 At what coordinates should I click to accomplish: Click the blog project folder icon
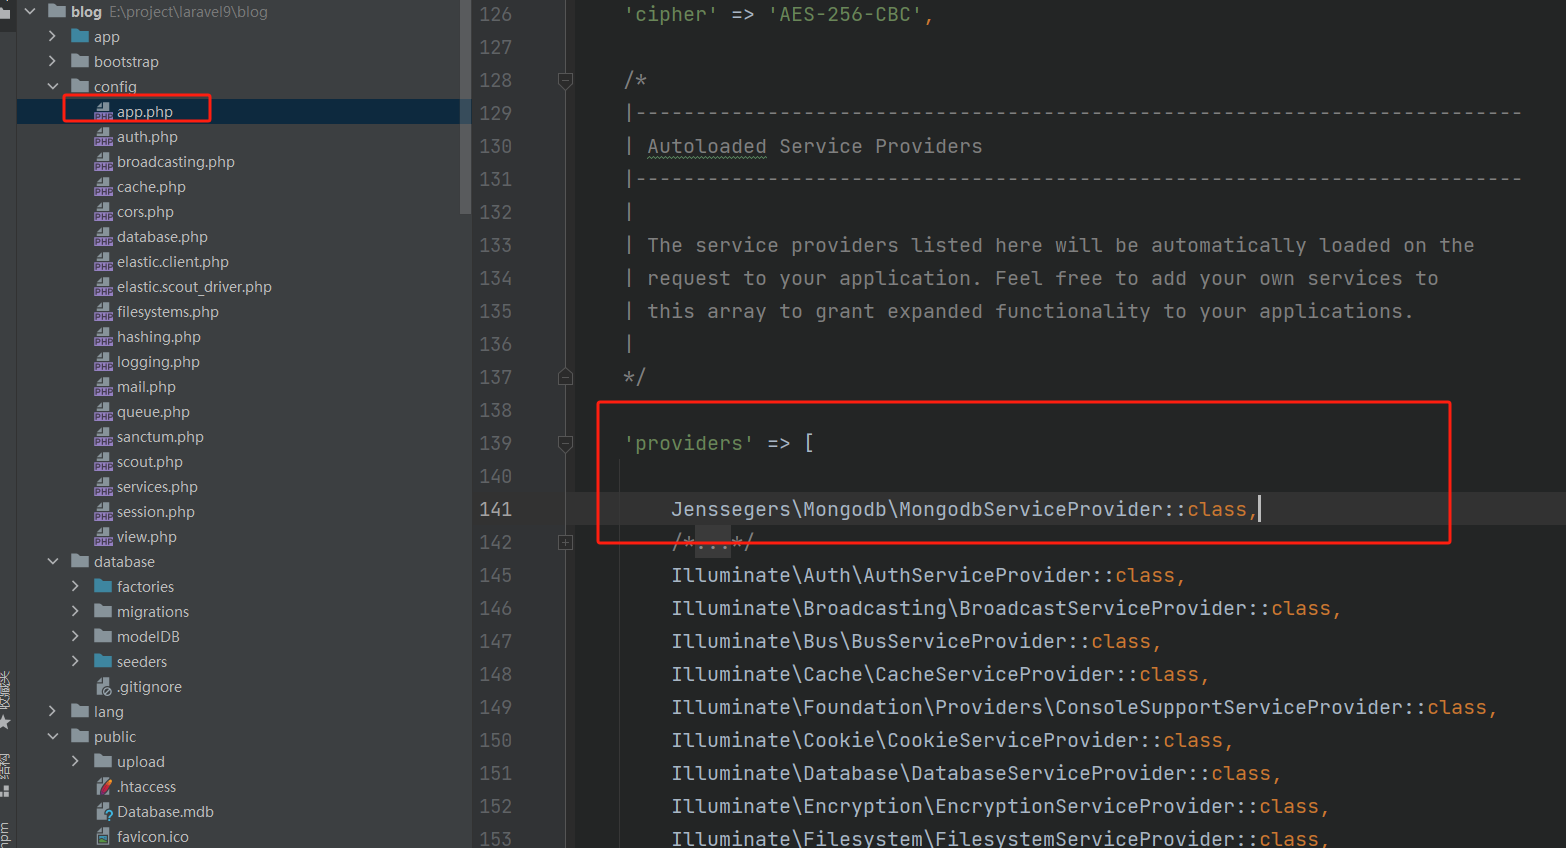coord(57,11)
